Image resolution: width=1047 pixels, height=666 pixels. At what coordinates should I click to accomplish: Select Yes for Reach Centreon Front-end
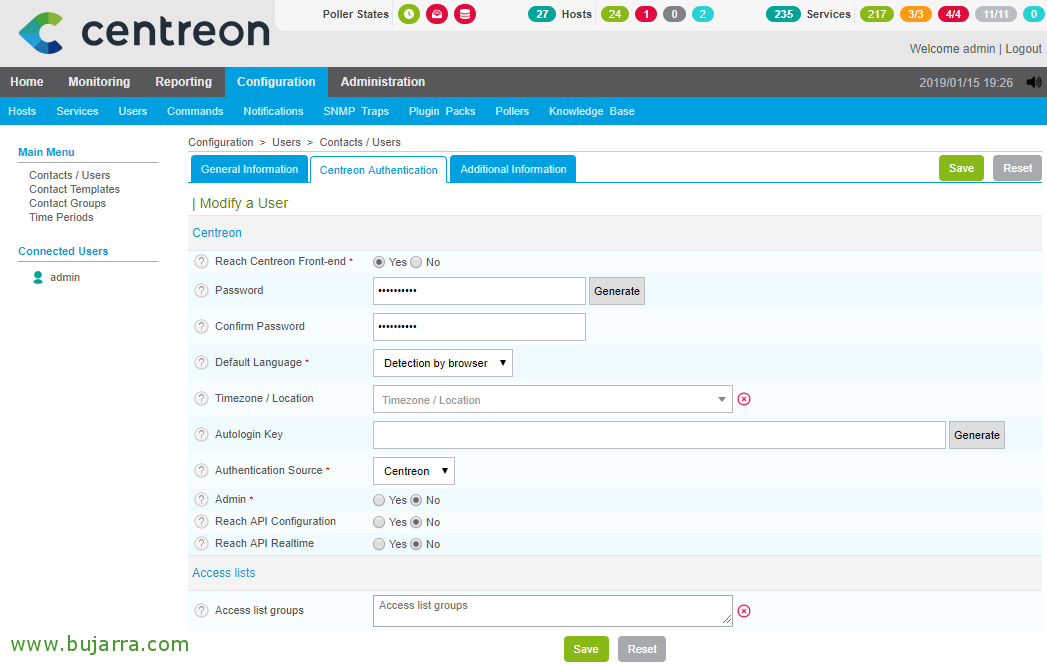click(379, 263)
